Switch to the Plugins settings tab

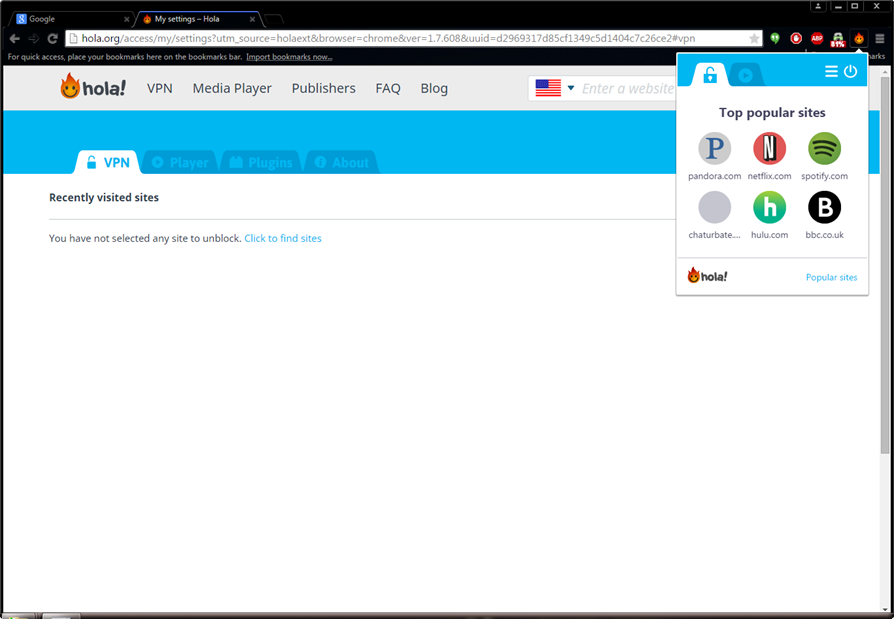pos(261,162)
